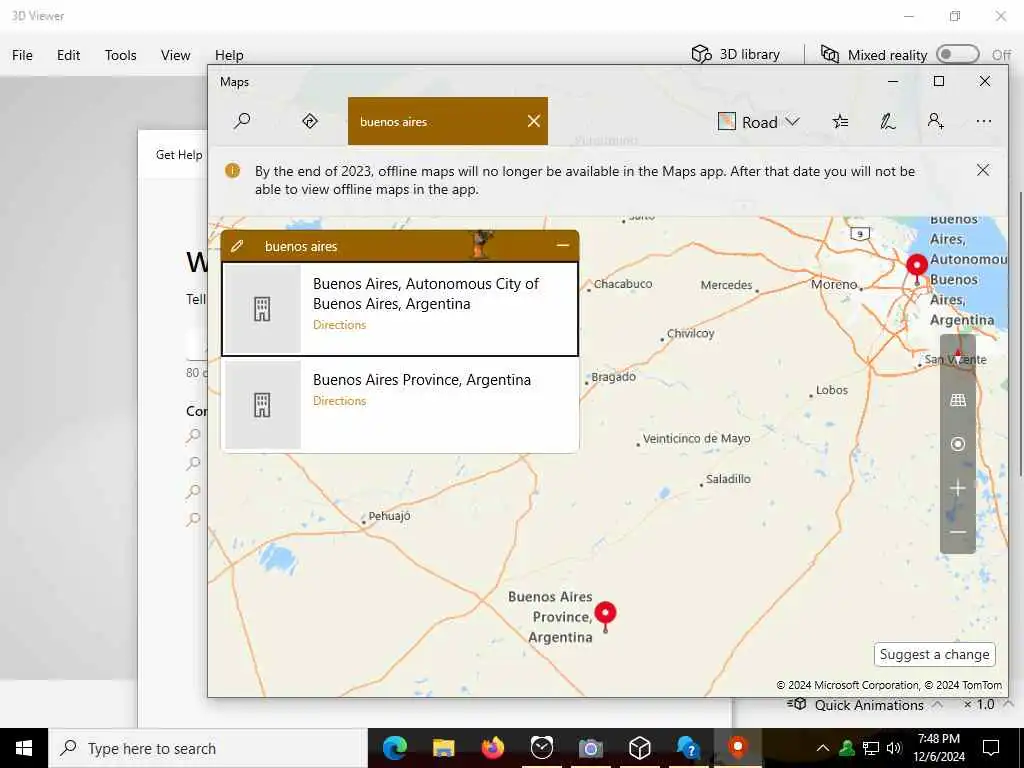Expand the x 1.0 speed control
Screen dimensions: 1024x768
987,705
